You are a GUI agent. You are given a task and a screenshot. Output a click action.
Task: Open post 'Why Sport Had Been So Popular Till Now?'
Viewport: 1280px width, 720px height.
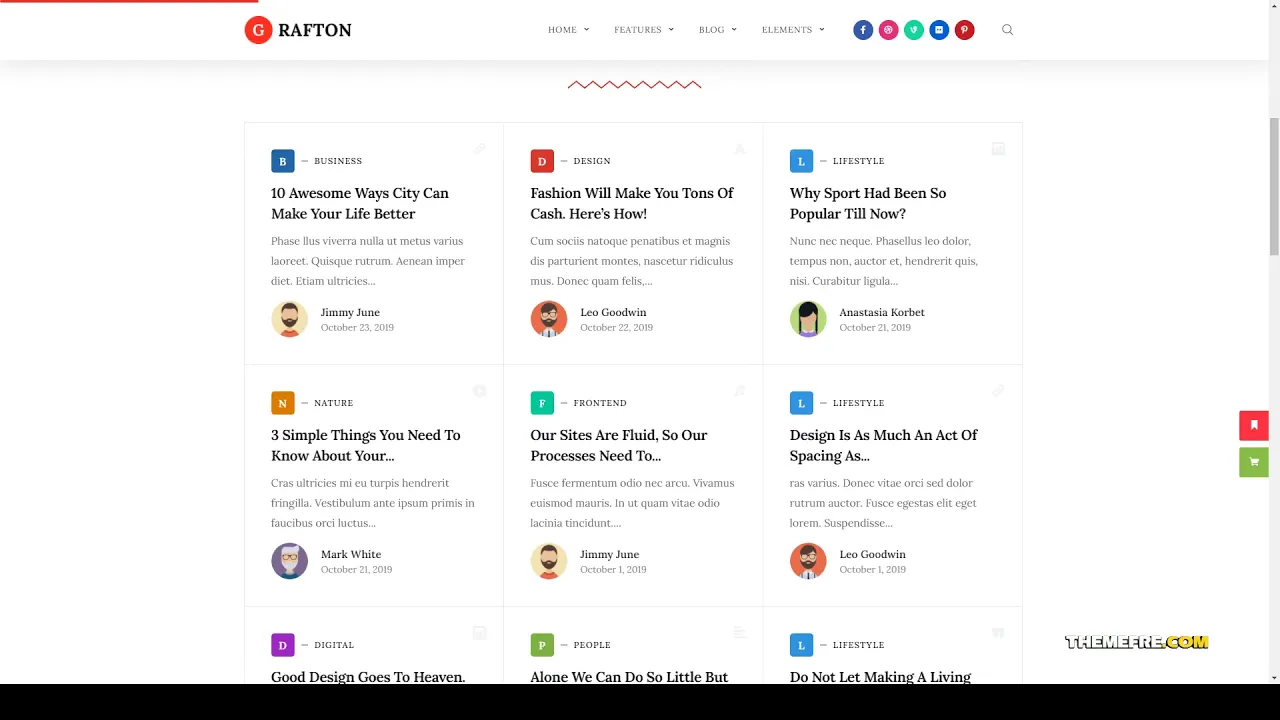[x=868, y=203]
